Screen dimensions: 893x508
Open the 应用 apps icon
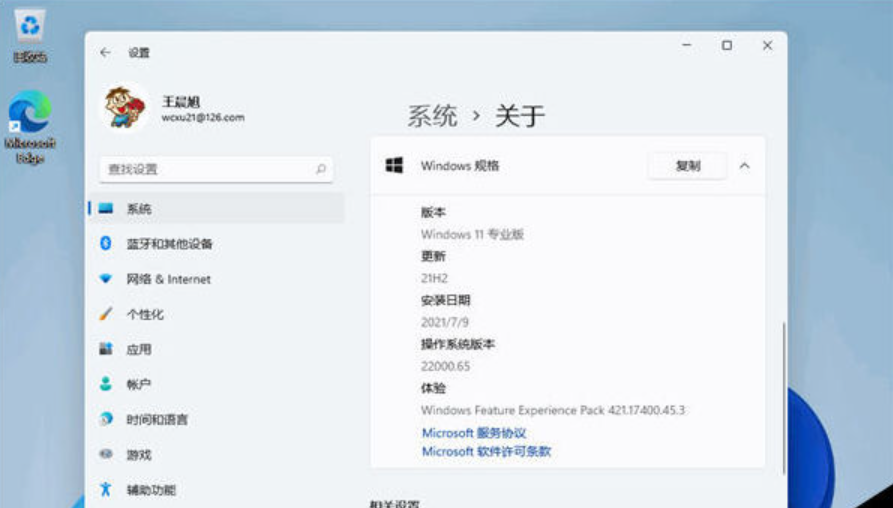(106, 349)
